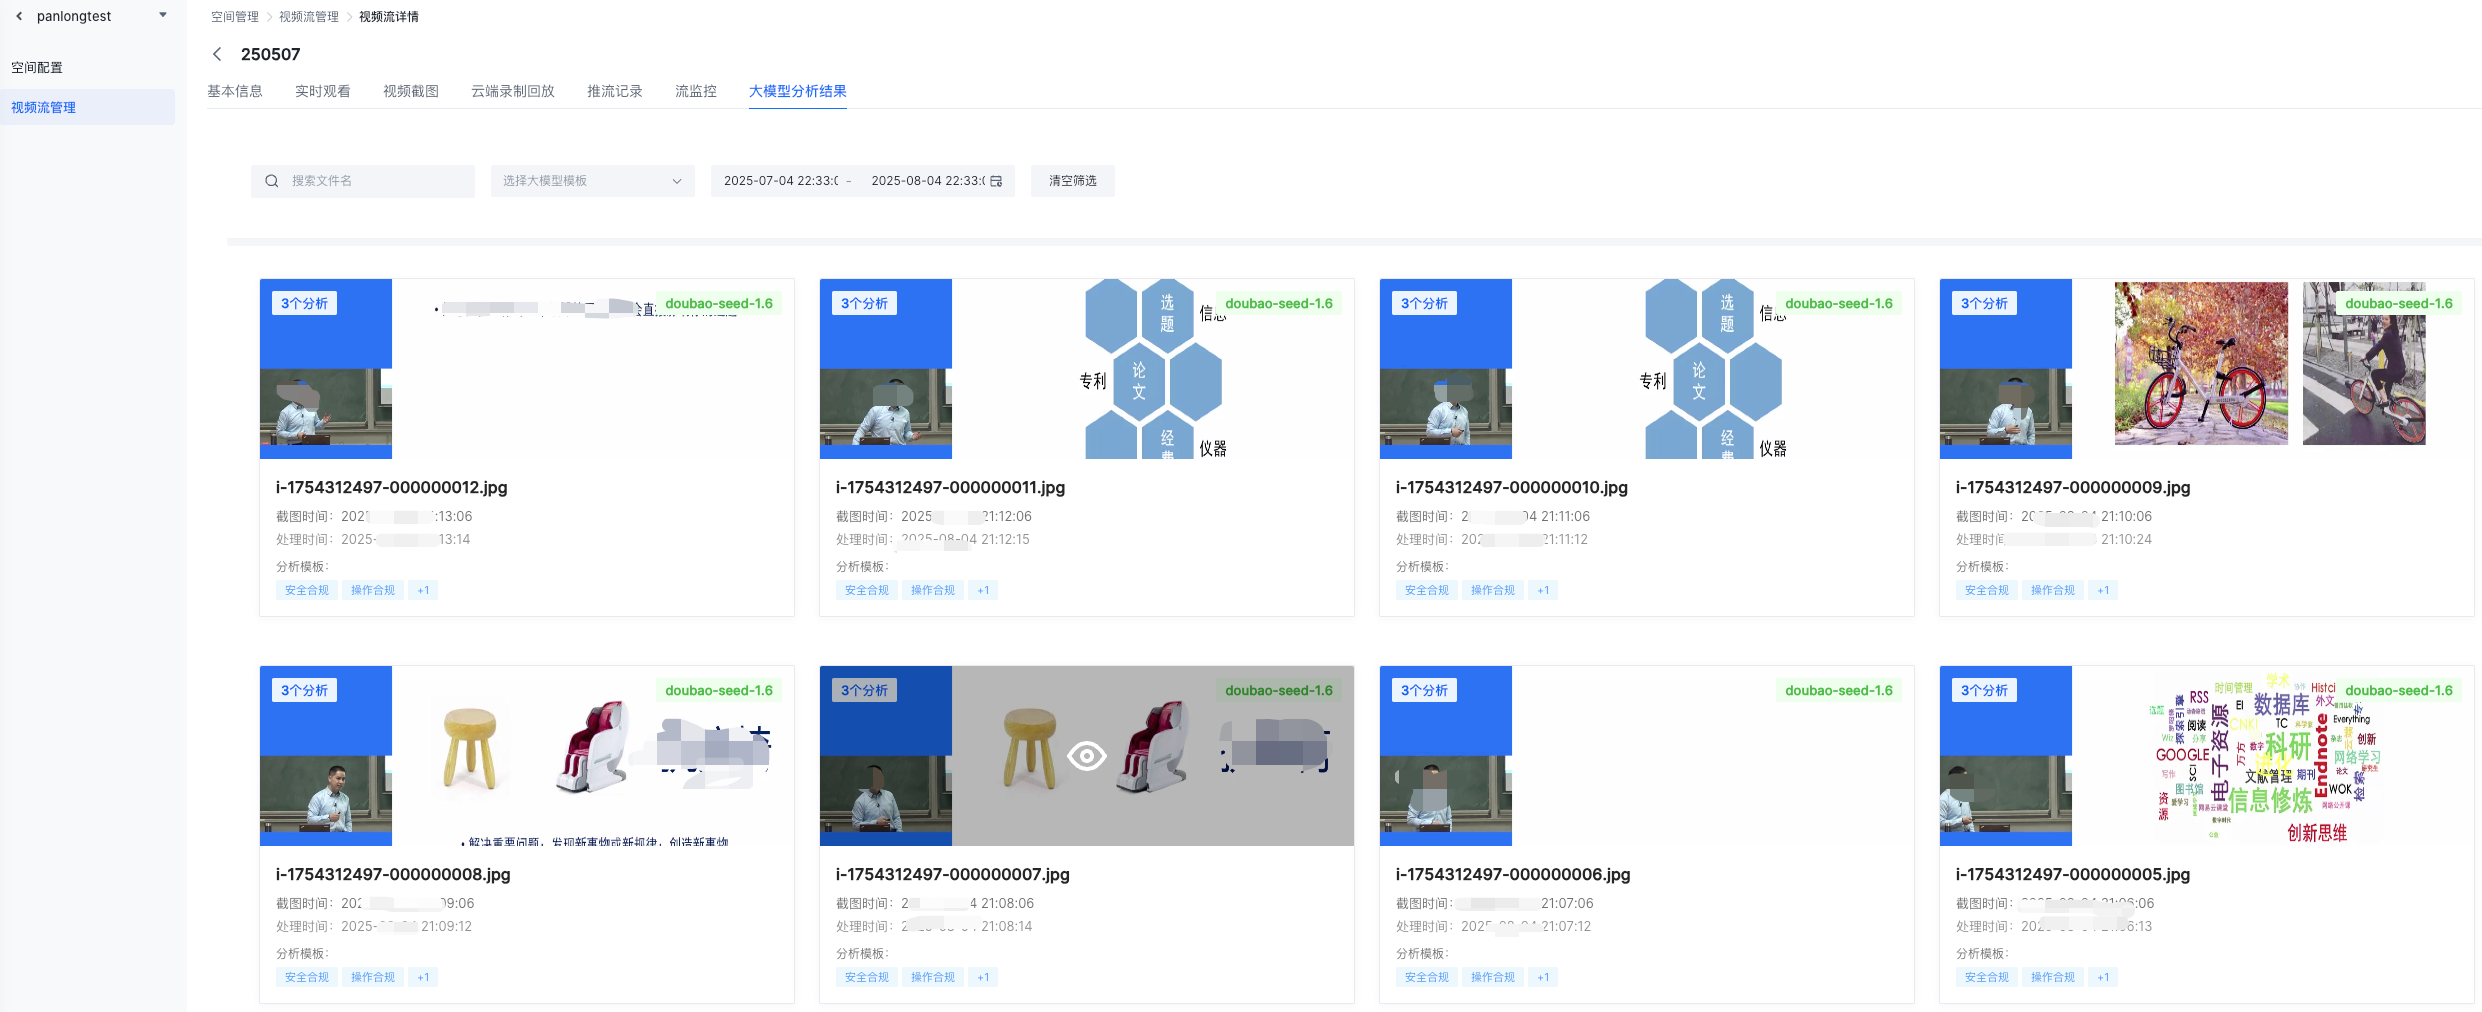Viewport: 2482px width, 1012px height.
Task: Switch to the 基本信息 tab
Action: pyautogui.click(x=235, y=91)
